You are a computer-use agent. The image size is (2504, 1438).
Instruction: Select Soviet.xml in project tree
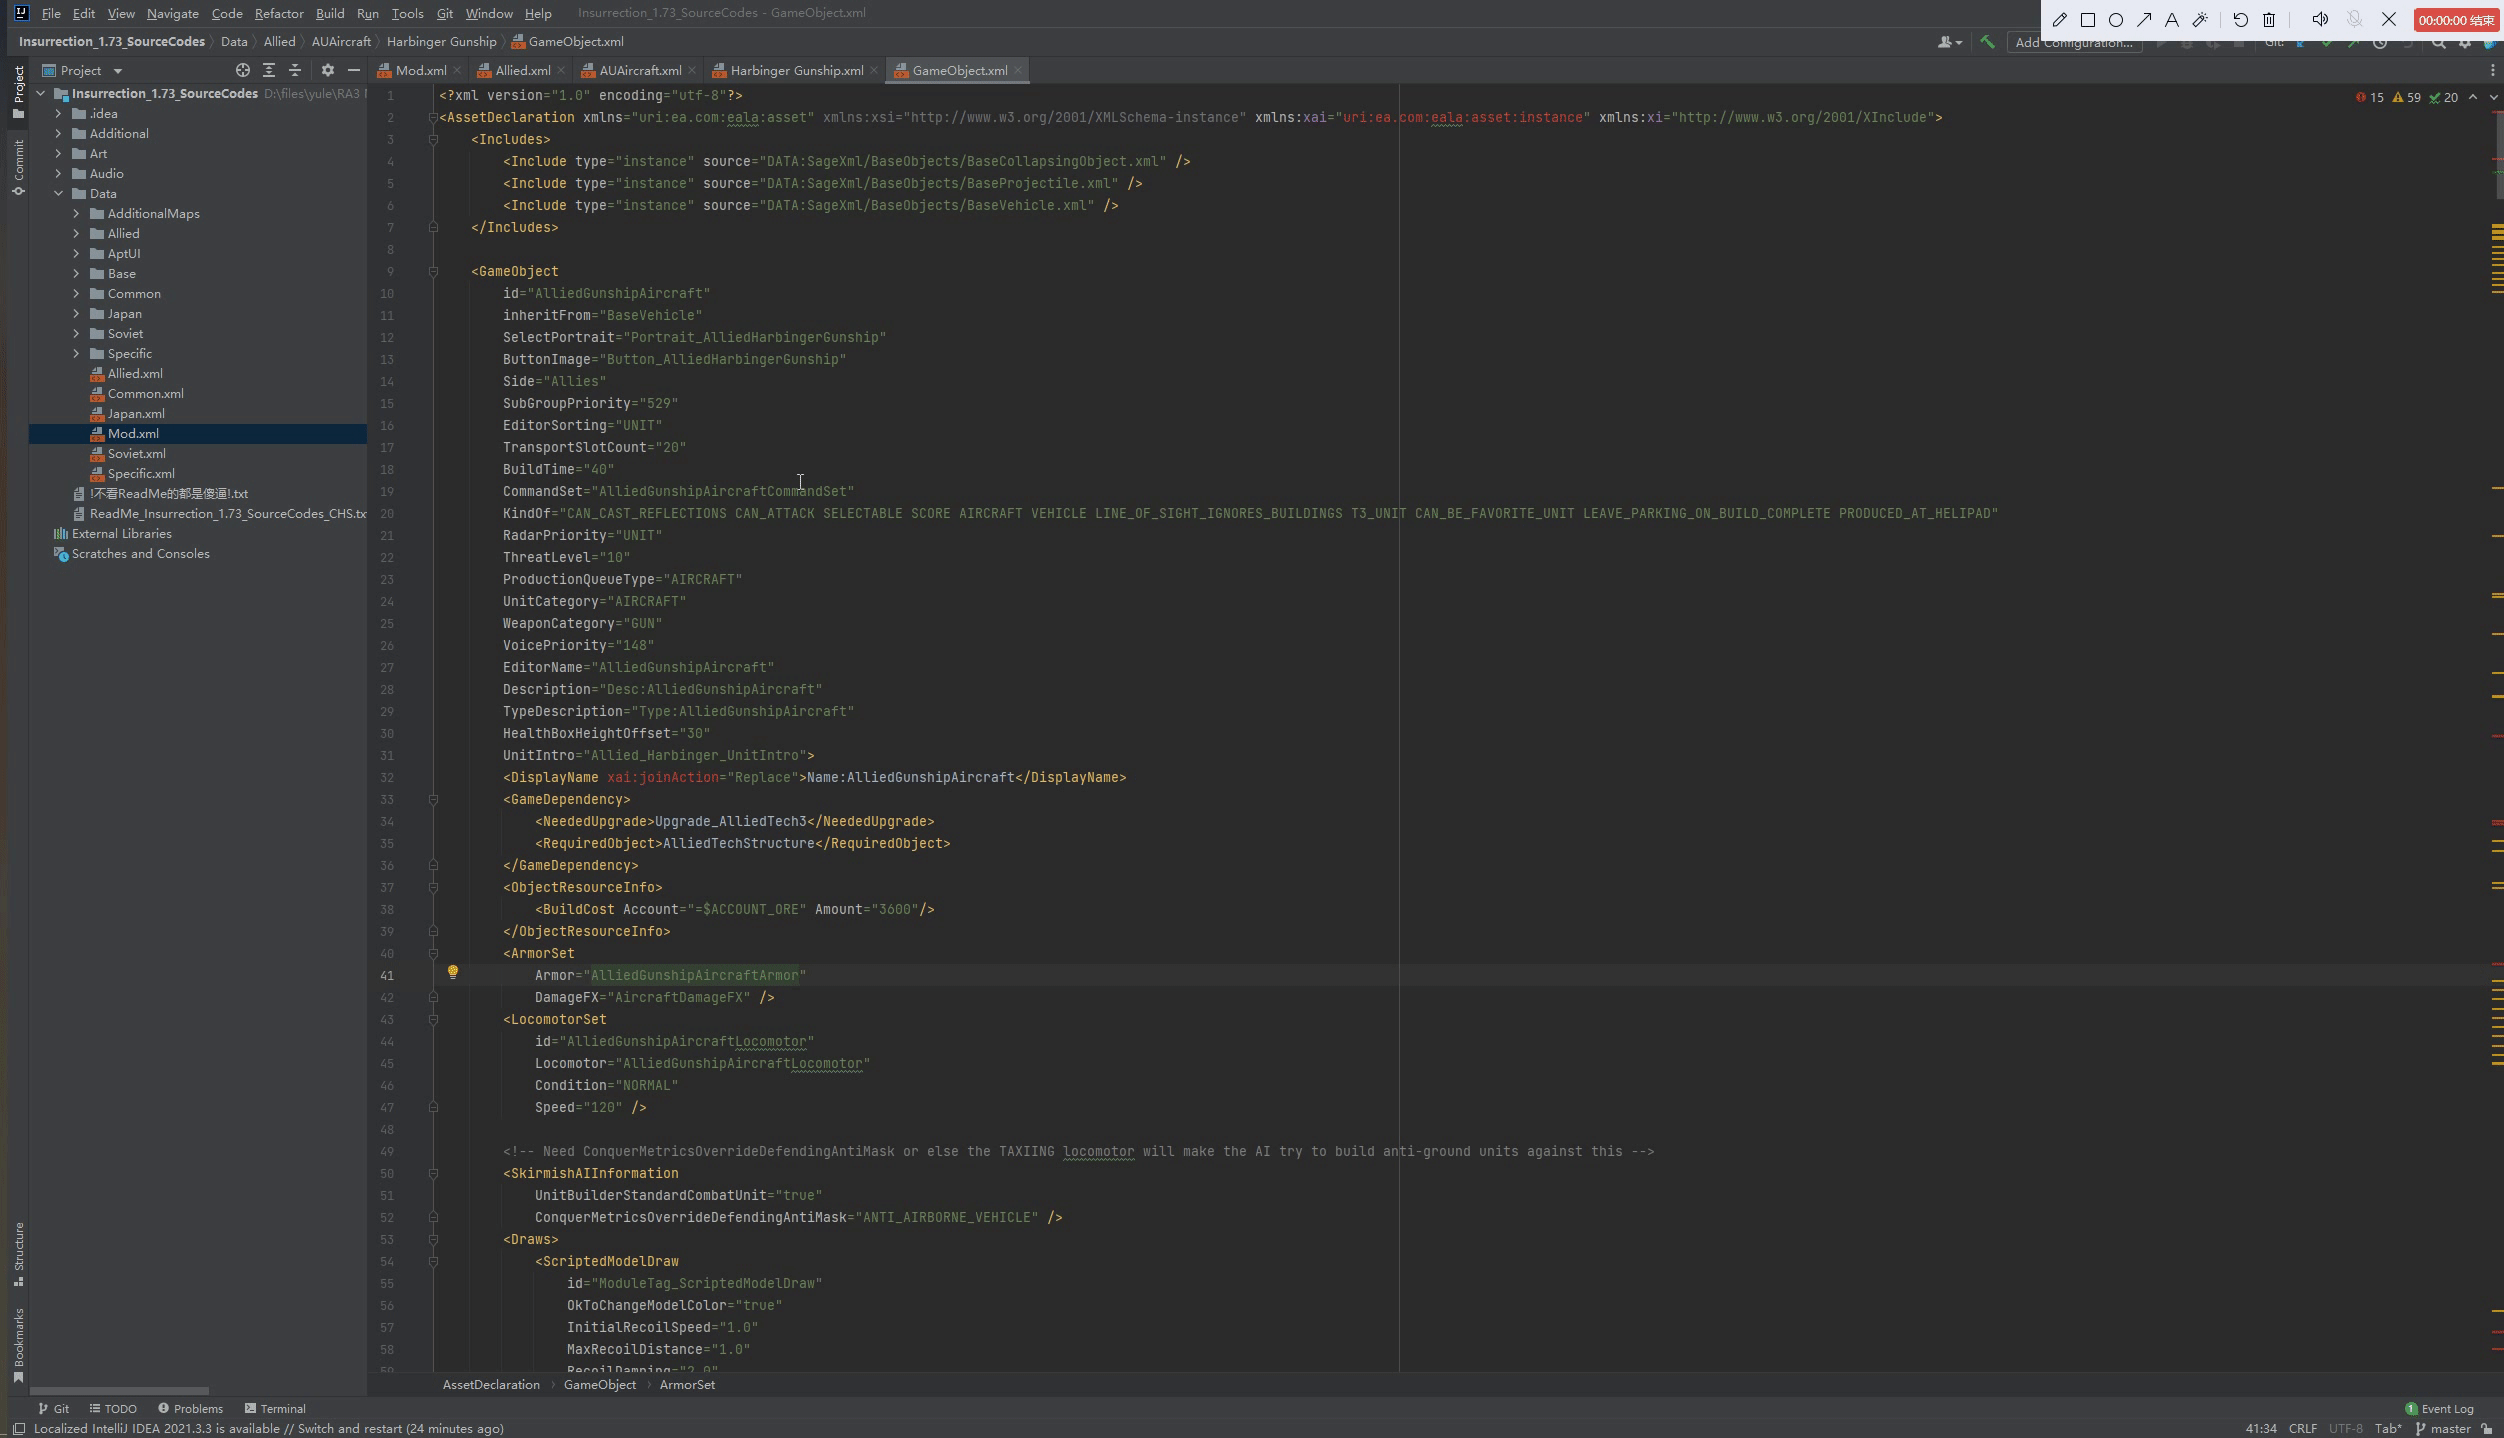point(136,453)
